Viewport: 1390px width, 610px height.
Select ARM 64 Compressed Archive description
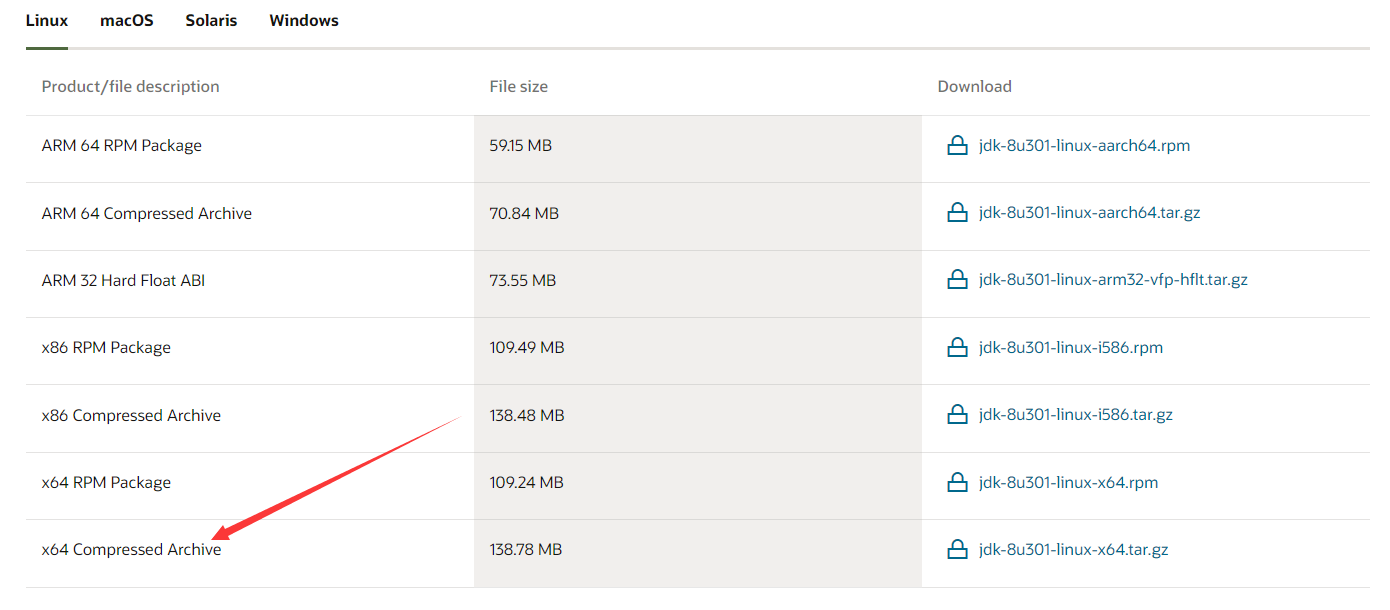(147, 214)
